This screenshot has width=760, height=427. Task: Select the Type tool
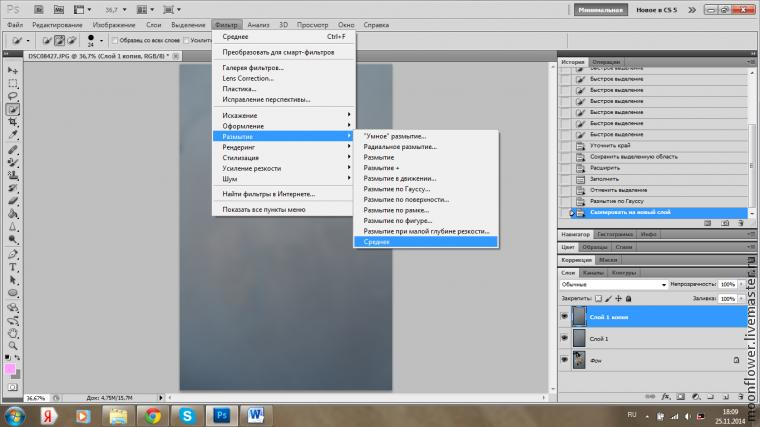click(13, 267)
